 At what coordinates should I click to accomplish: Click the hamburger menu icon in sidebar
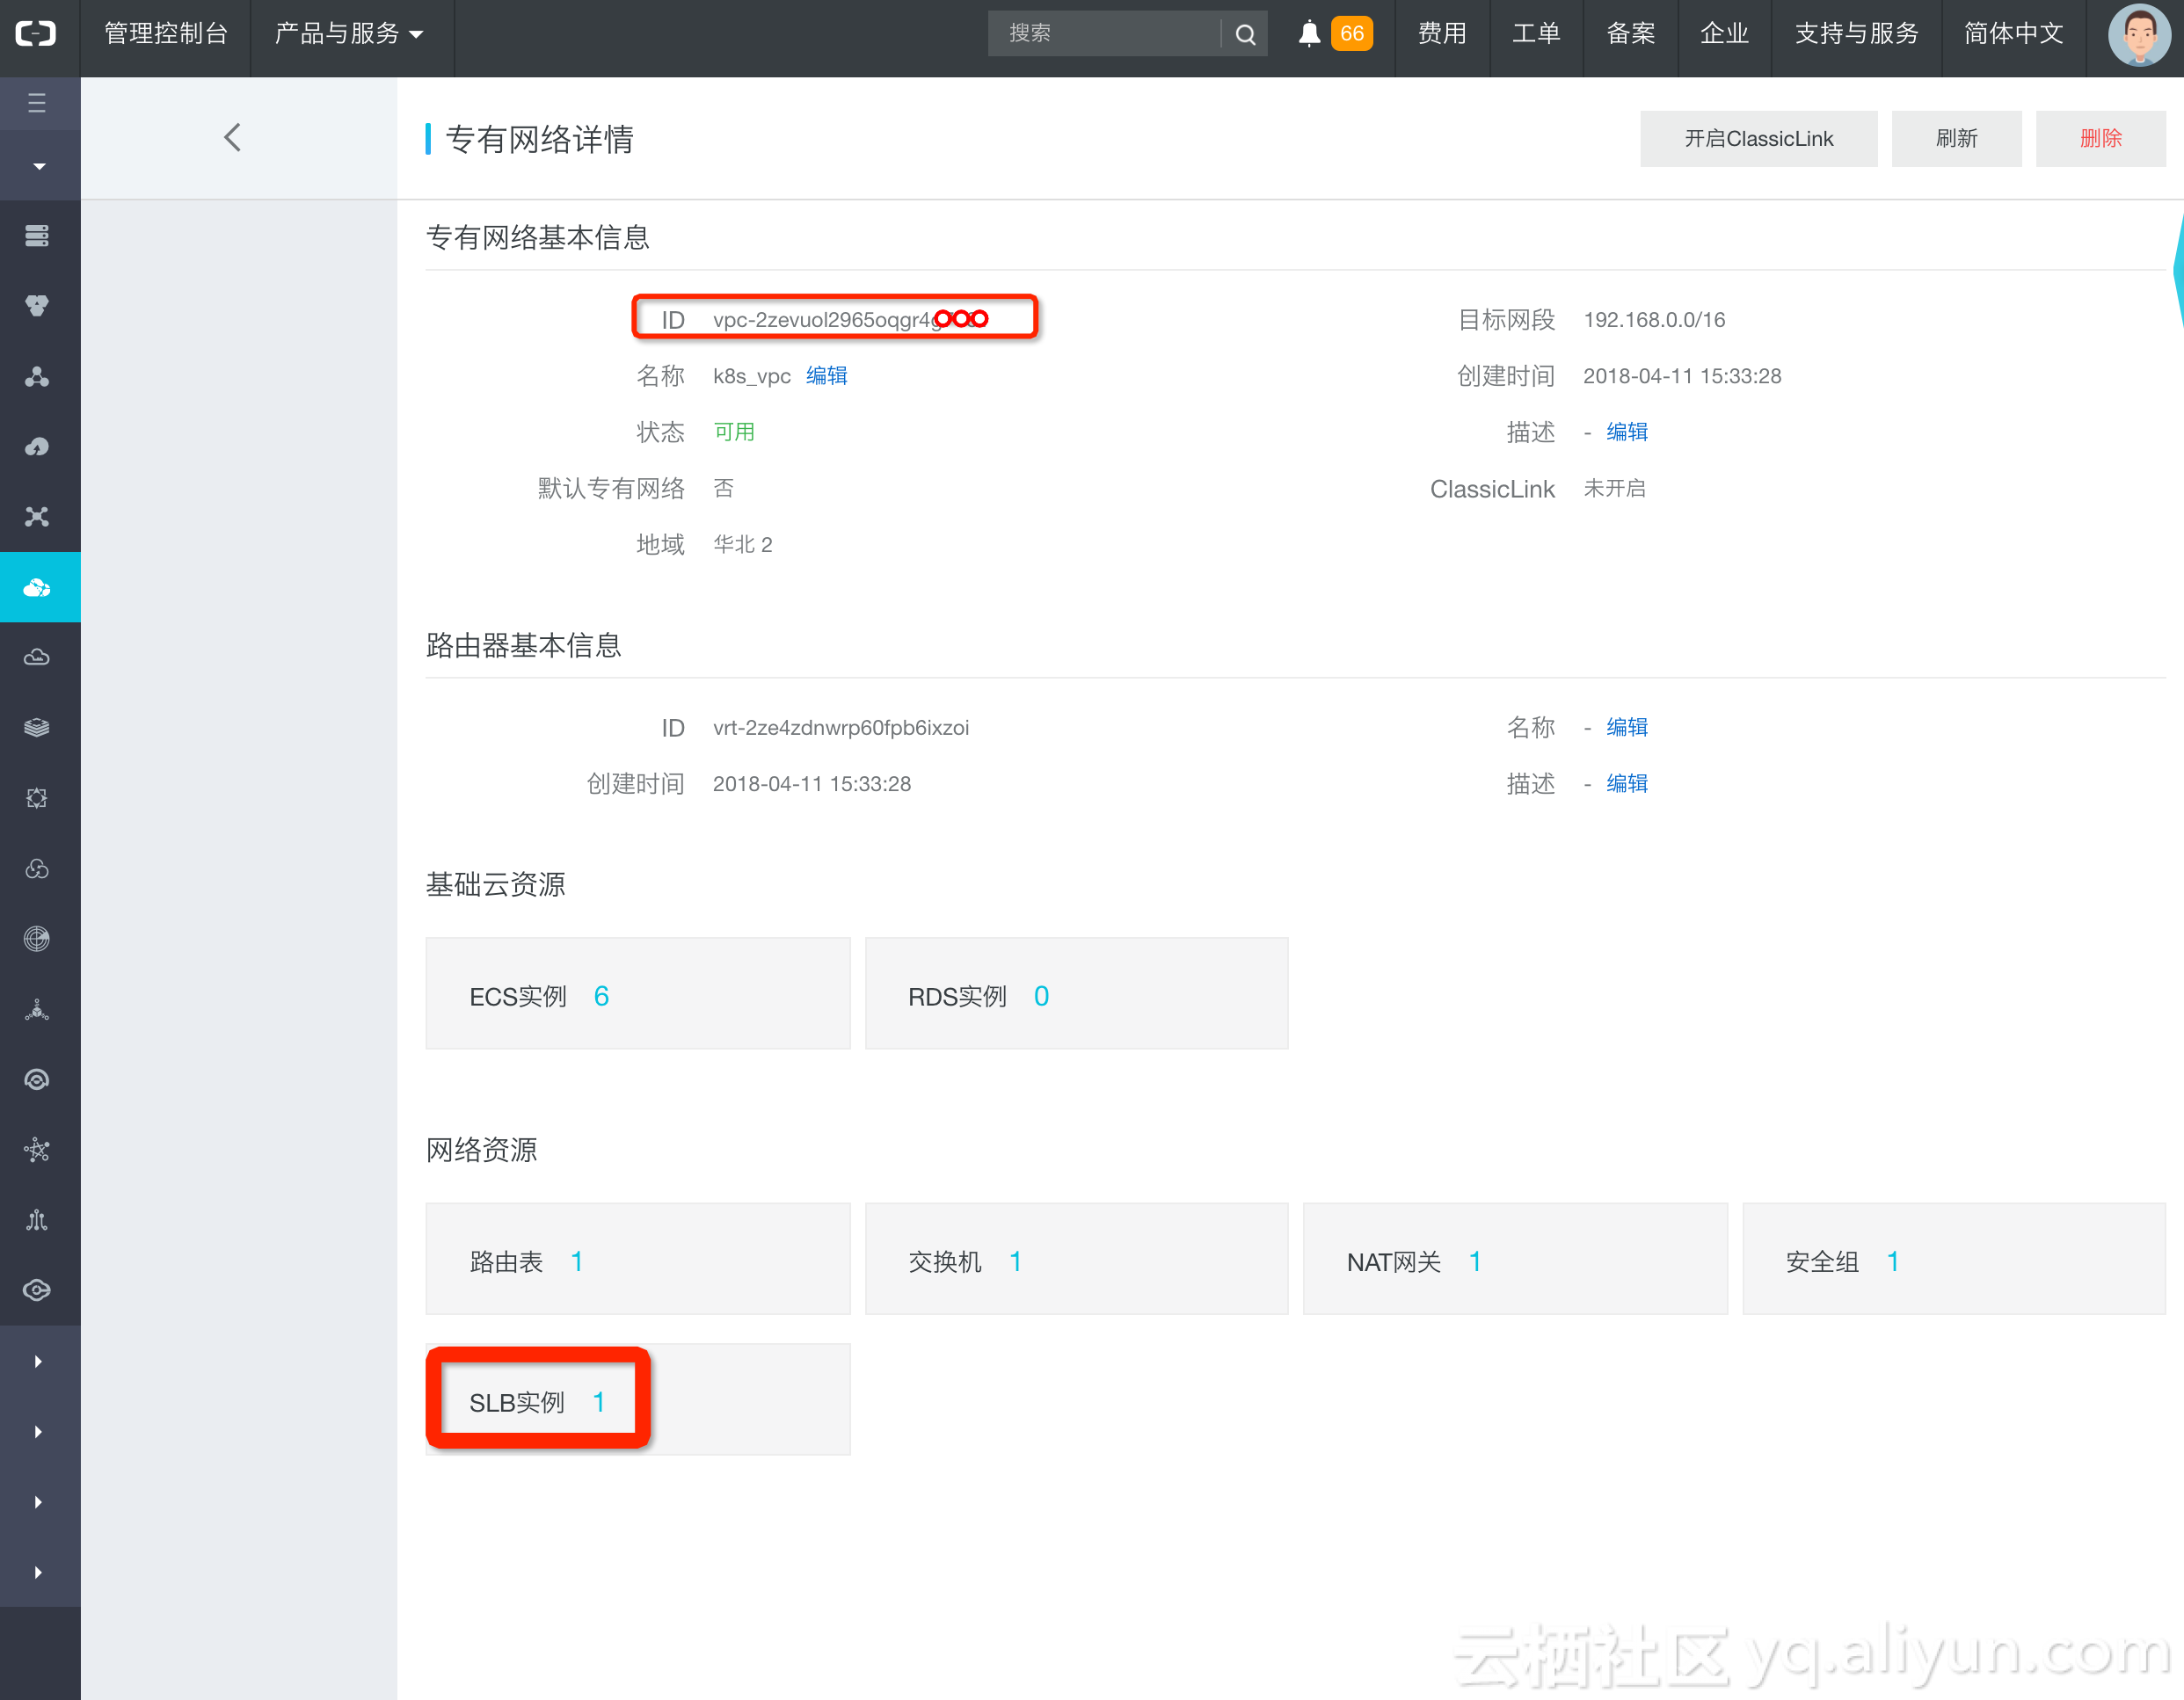pos(37,103)
